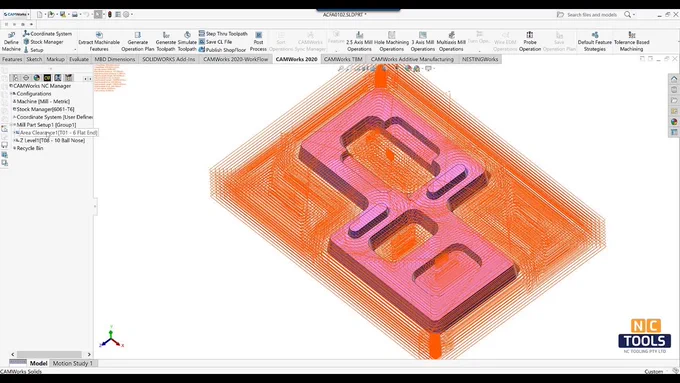The height and width of the screenshot is (383, 680).
Task: Start Simulate Toolpath
Action: 187,42
